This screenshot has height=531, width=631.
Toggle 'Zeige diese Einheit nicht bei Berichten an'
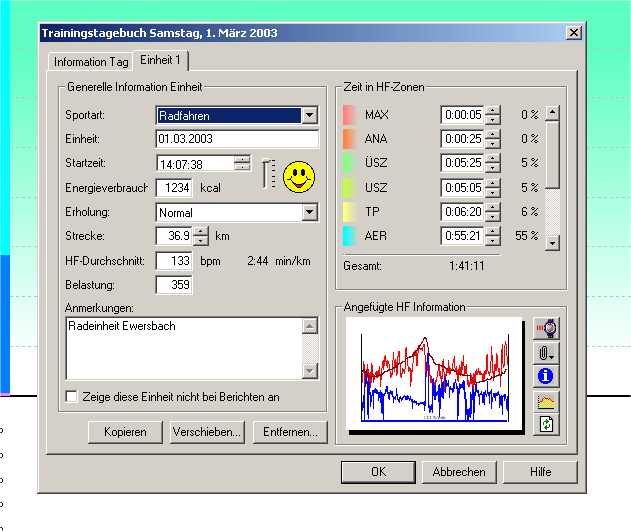[x=71, y=397]
